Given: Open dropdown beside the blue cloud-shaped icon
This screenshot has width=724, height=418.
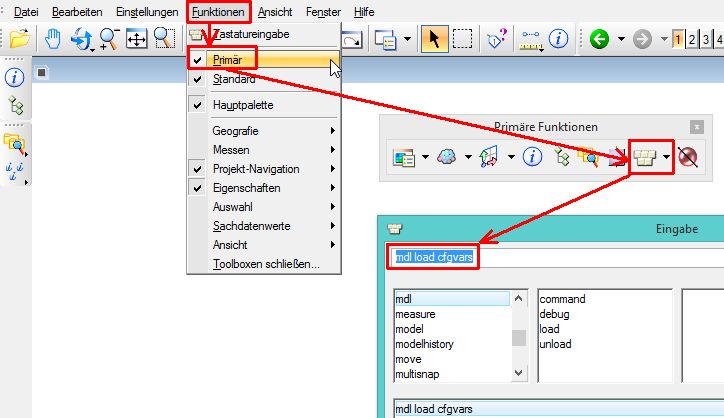Looking at the screenshot, I should pyautogui.click(x=468, y=157).
